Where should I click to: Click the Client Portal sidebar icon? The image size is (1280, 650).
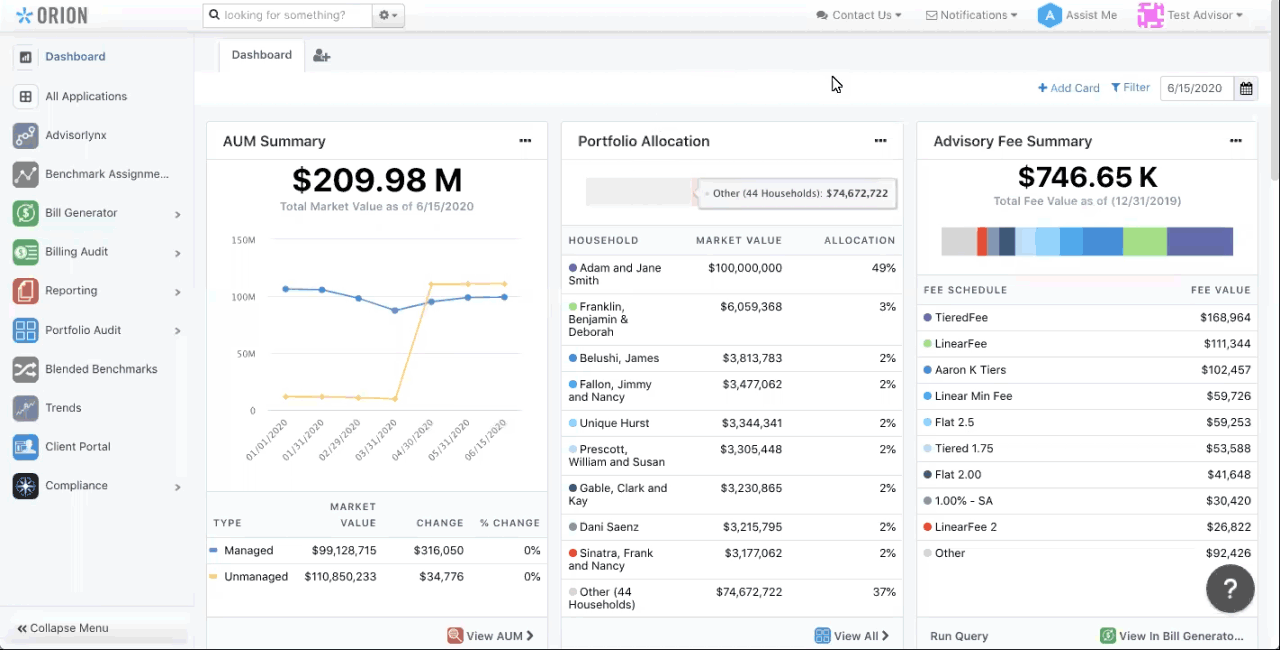click(x=26, y=447)
